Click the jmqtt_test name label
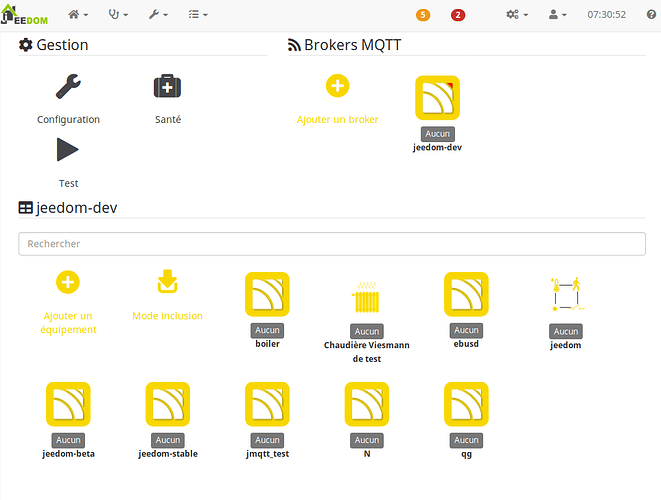The width and height of the screenshot is (661, 500). [x=267, y=454]
